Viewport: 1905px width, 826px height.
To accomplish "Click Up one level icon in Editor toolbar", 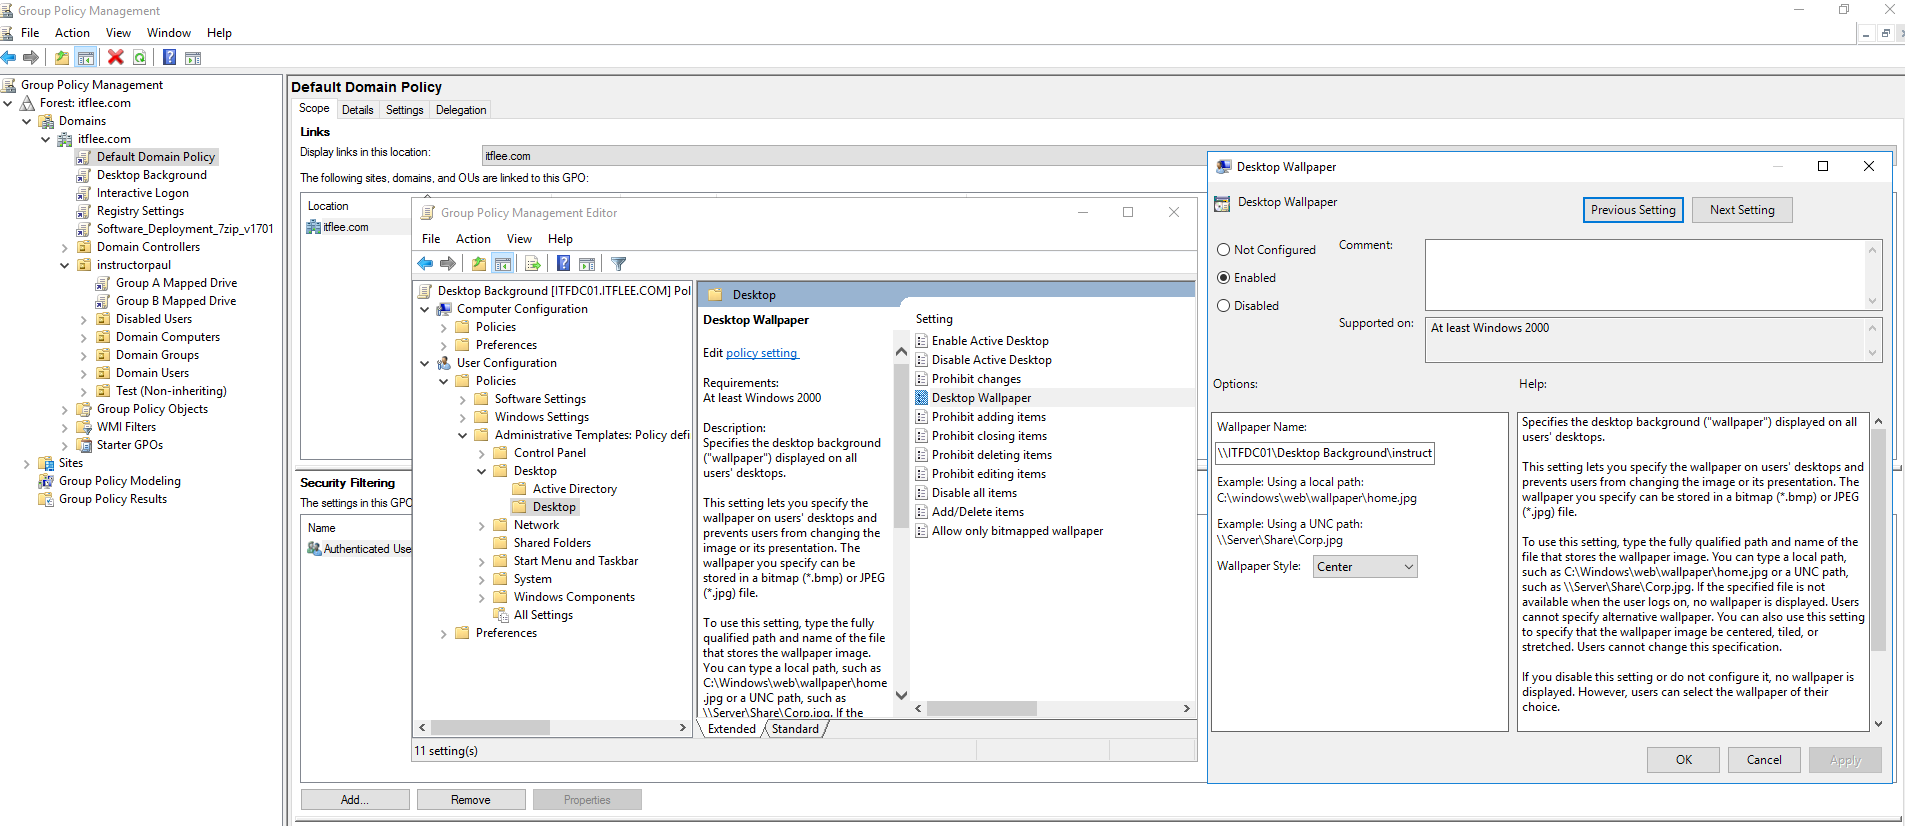I will (x=479, y=264).
